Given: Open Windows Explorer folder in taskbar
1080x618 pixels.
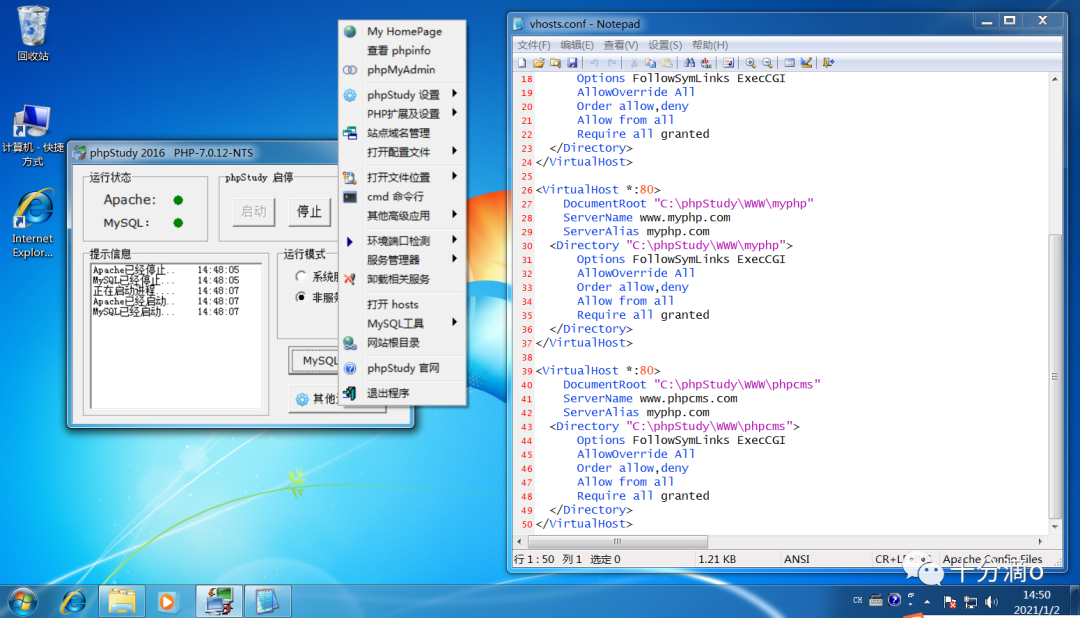Looking at the screenshot, I should (122, 601).
